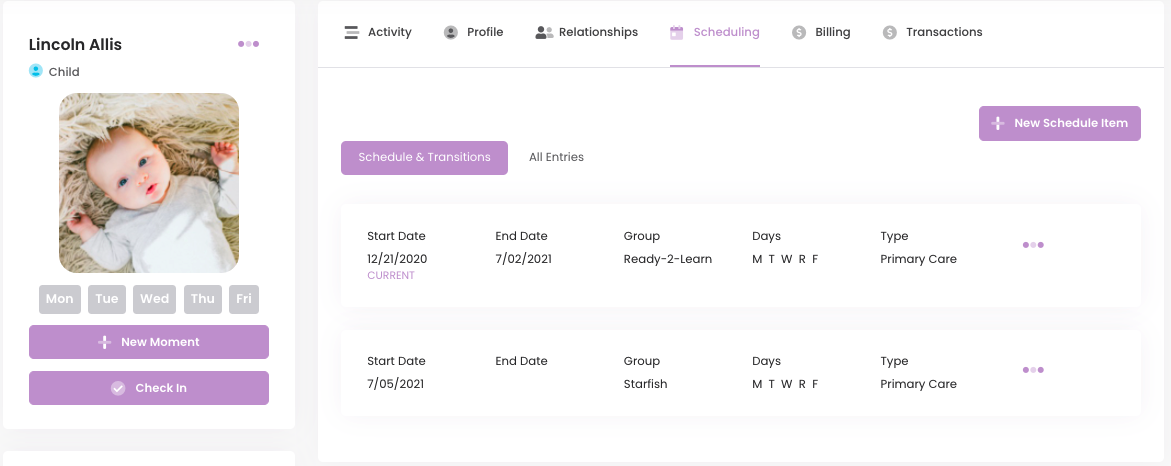Click the Ready-2-Learn group name
This screenshot has height=466, width=1171.
tap(668, 259)
